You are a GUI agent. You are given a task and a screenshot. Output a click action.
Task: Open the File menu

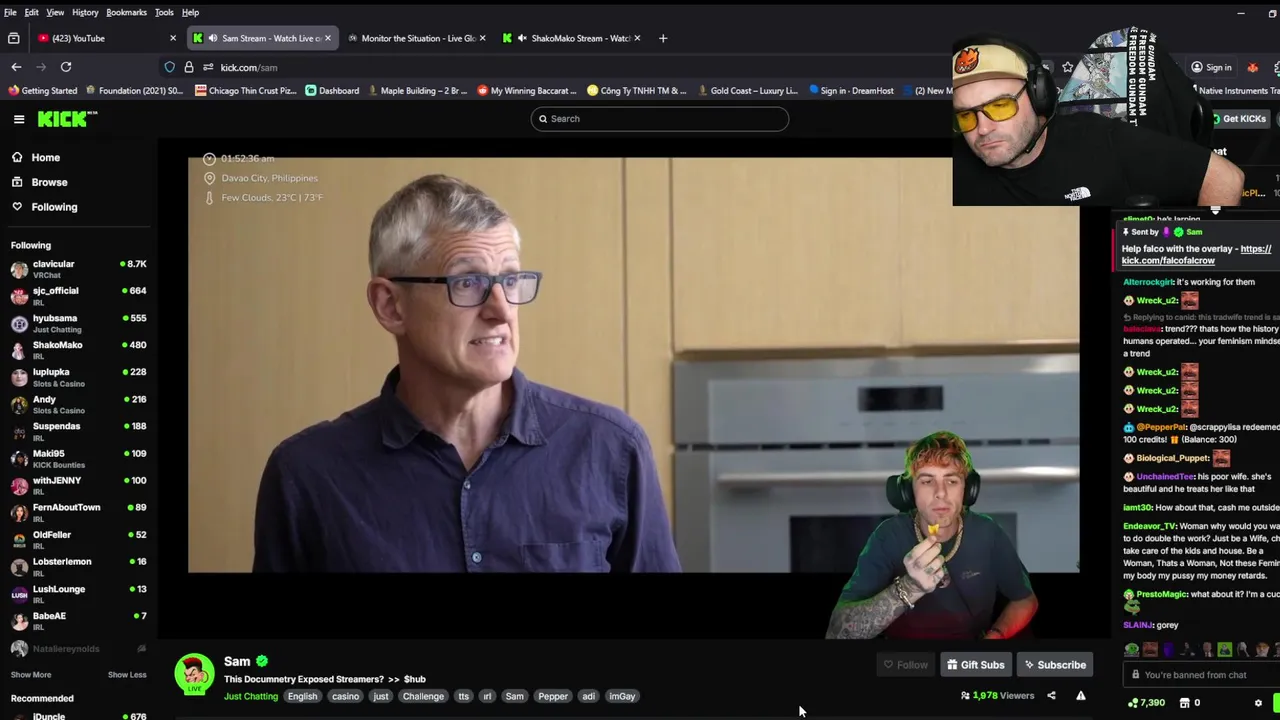[10, 12]
